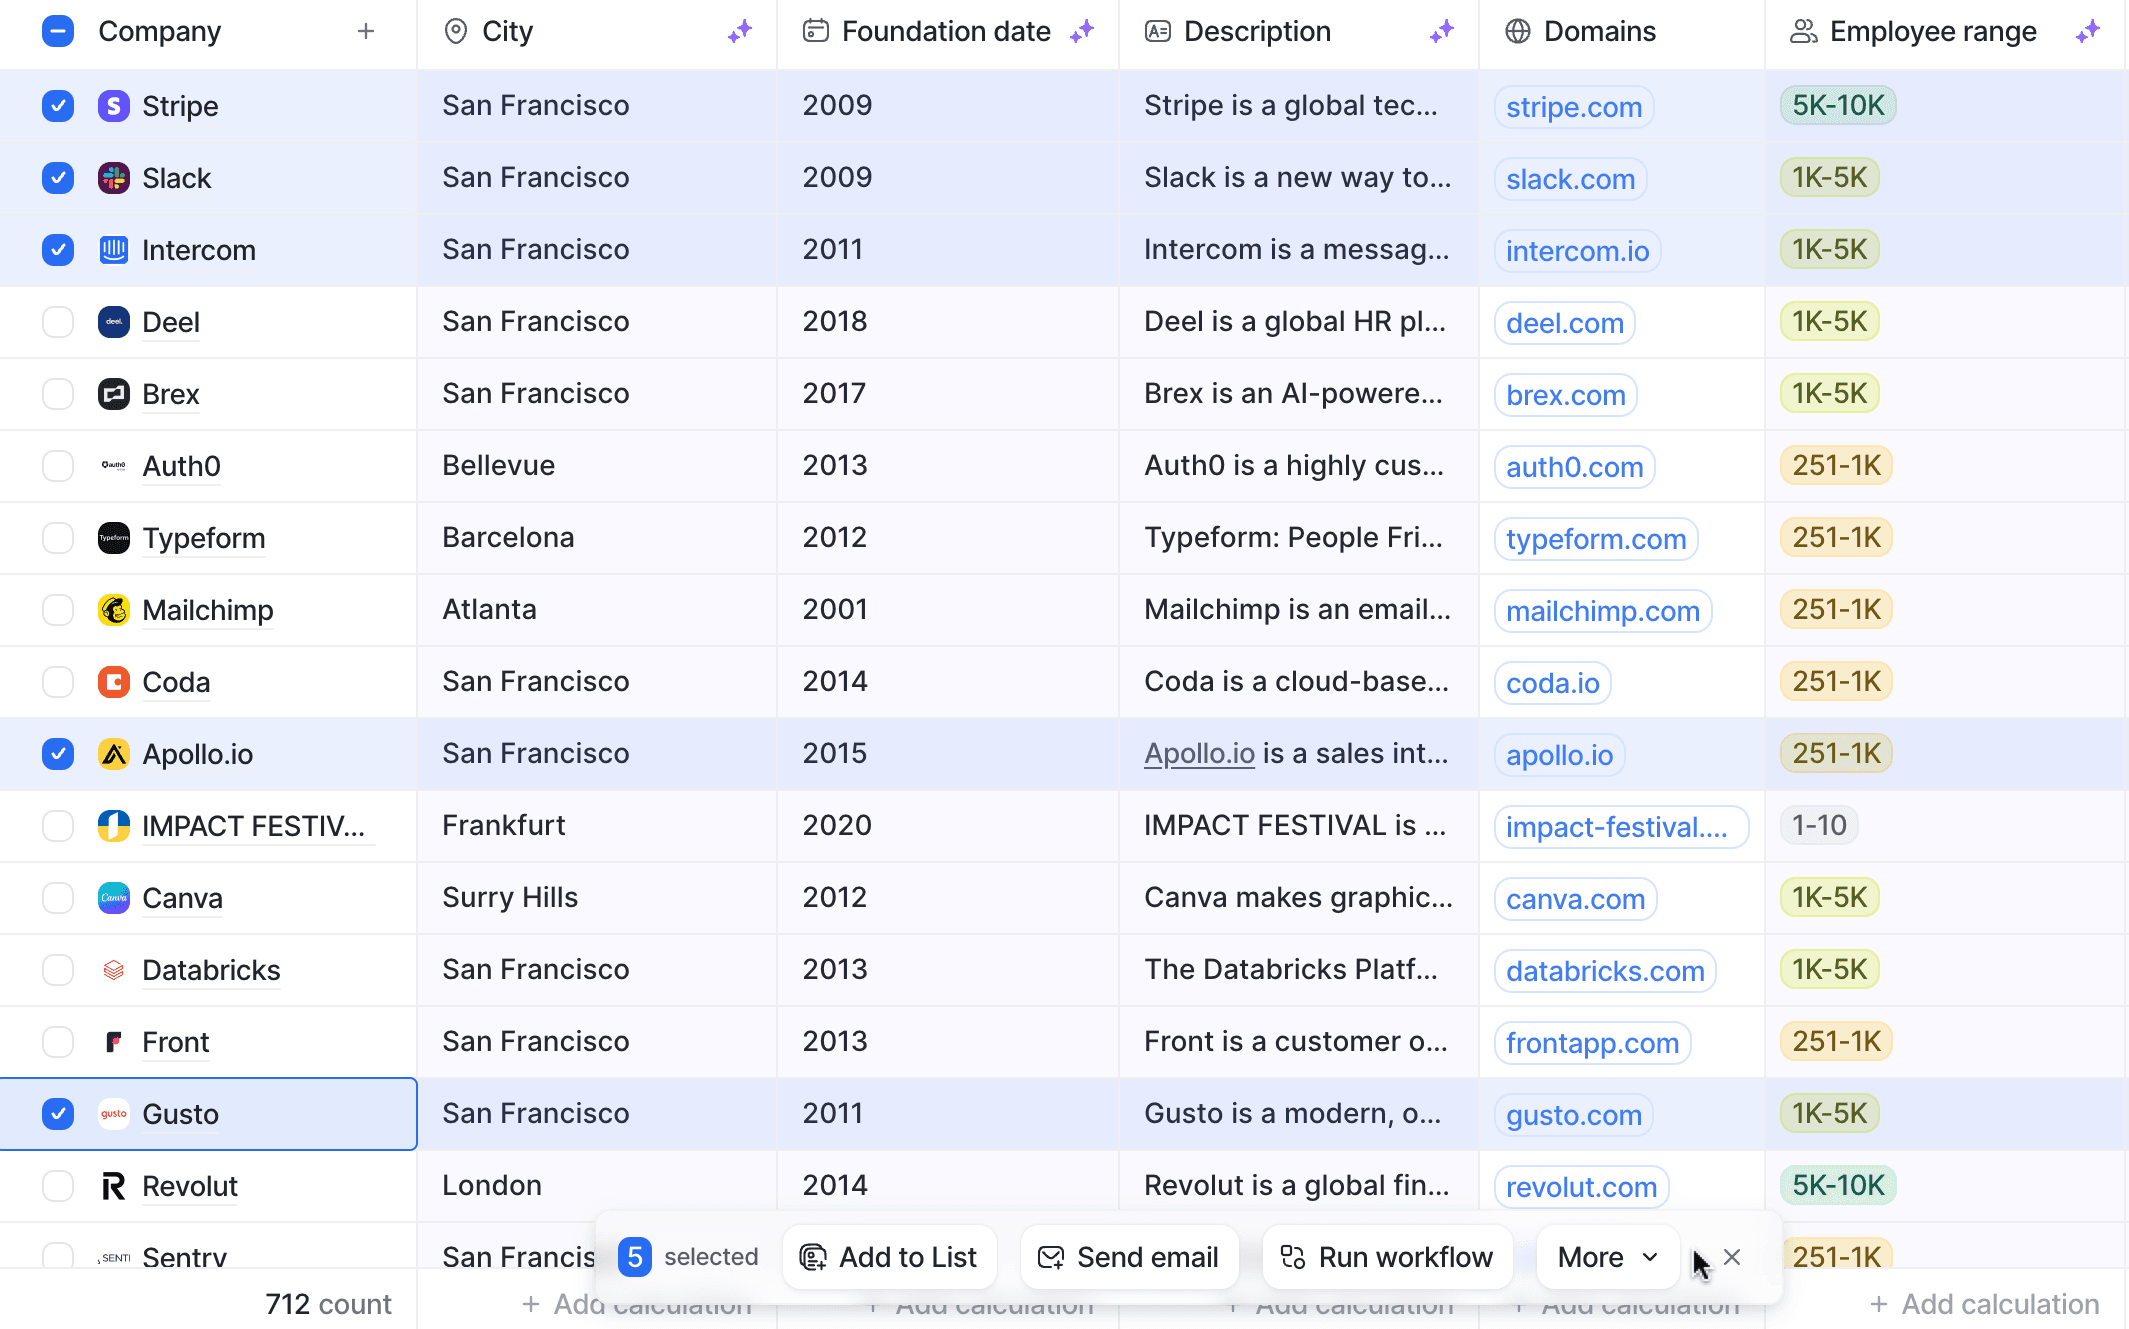Click the 5K-10K tag in Stripe row
Viewport: 2129px width, 1329px height.
[x=1838, y=106]
